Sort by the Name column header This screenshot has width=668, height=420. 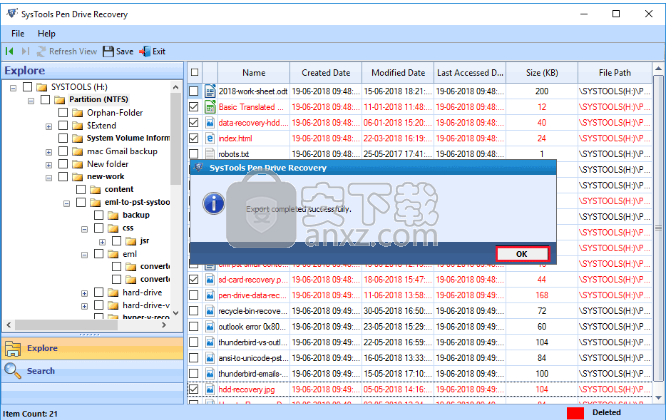click(253, 73)
